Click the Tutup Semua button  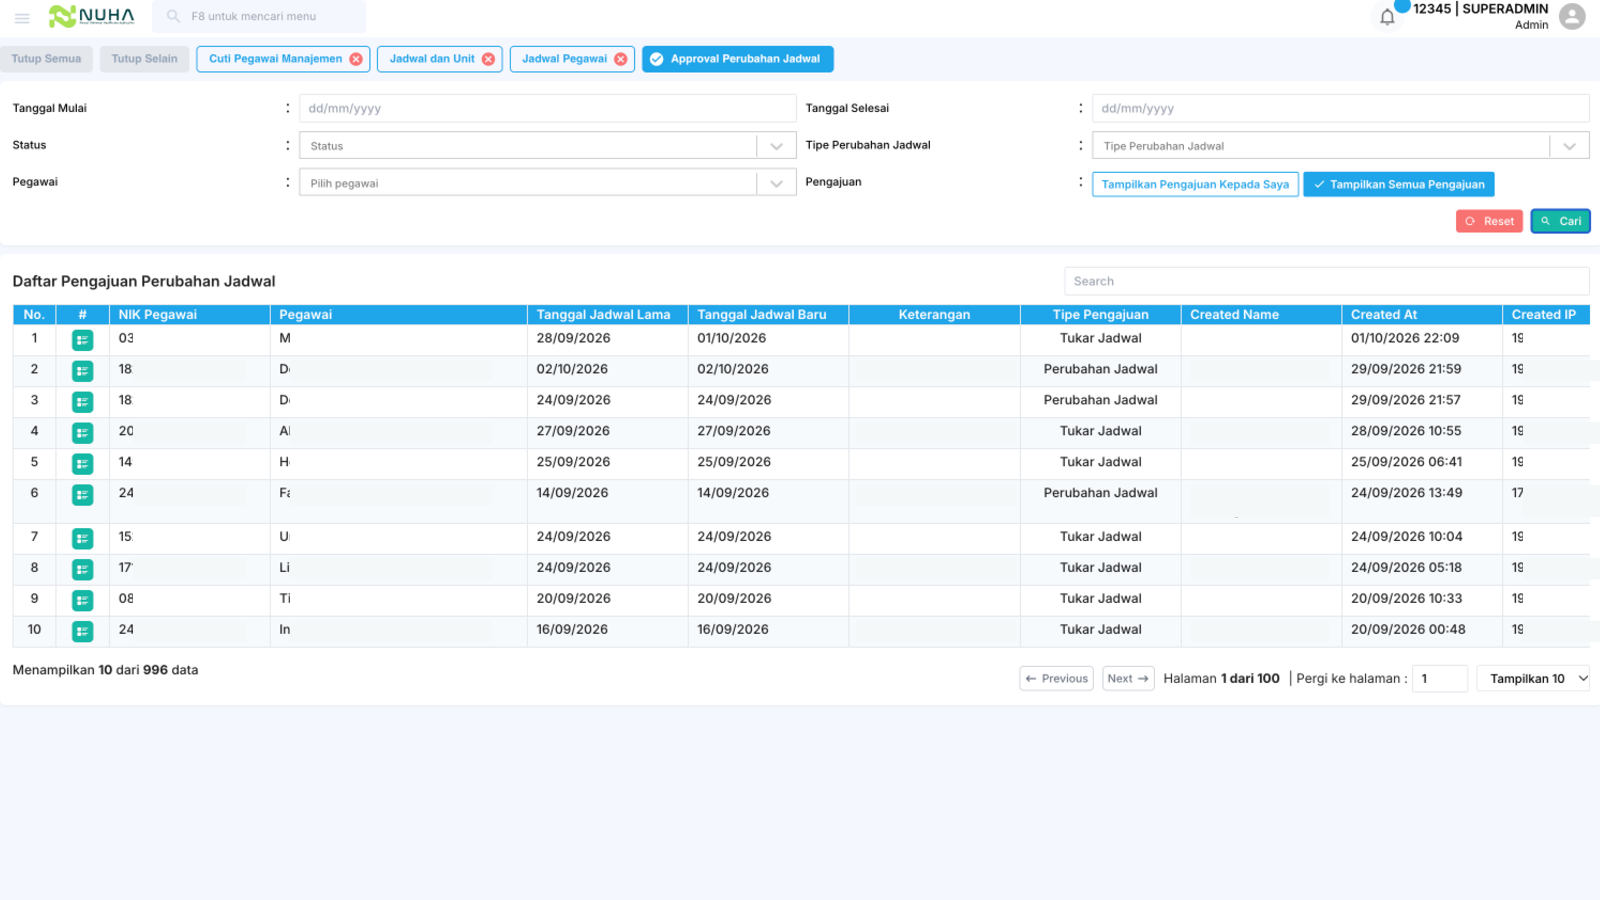click(46, 59)
